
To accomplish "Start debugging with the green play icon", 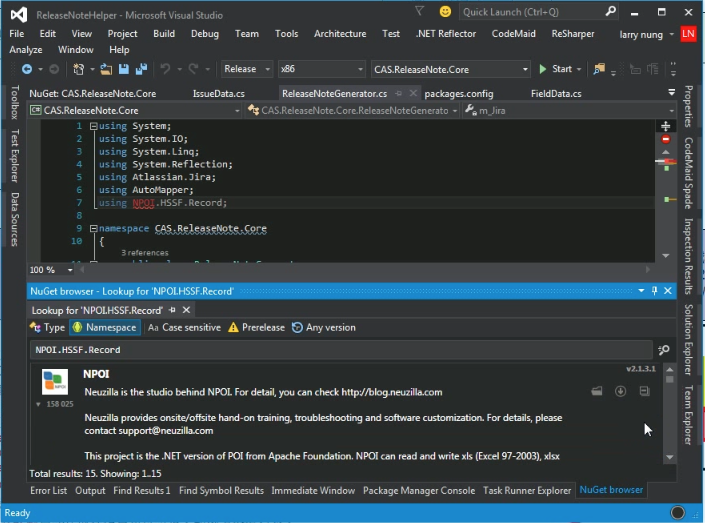I will (x=543, y=69).
